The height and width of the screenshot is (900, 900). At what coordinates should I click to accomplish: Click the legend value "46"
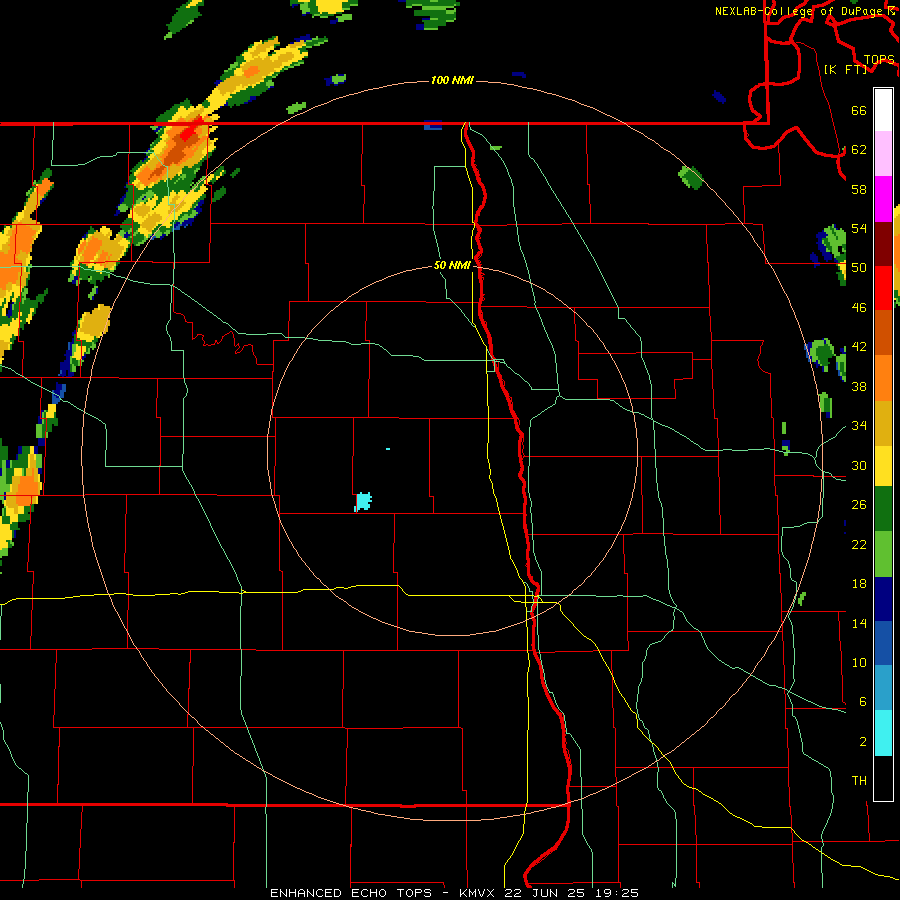click(x=859, y=308)
